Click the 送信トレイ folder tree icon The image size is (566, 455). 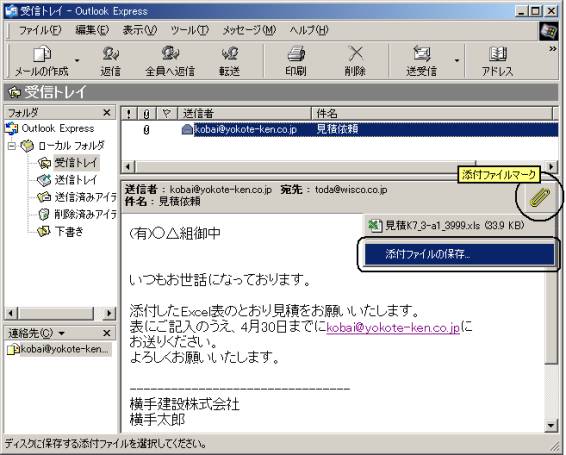[x=44, y=180]
